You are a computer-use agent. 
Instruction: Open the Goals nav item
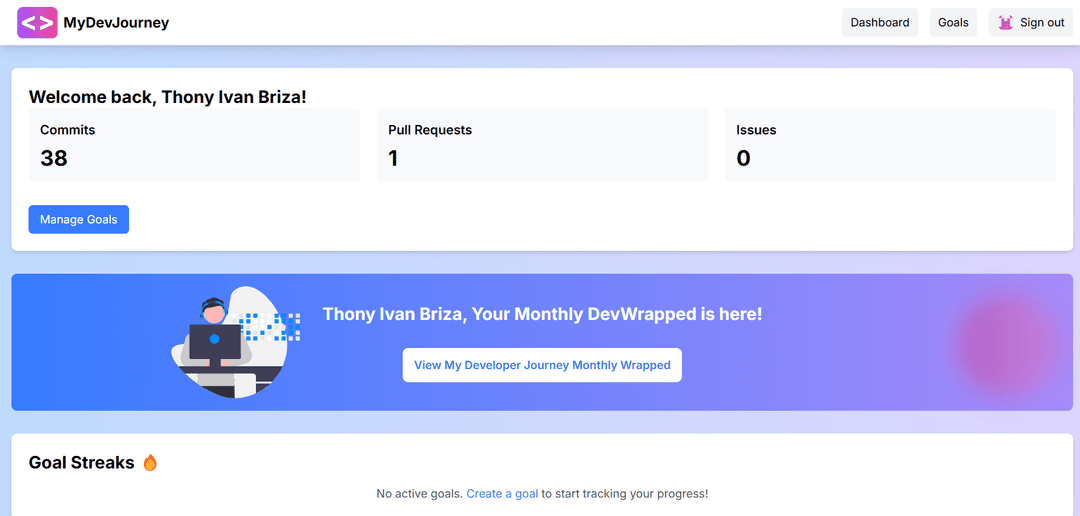953,23
